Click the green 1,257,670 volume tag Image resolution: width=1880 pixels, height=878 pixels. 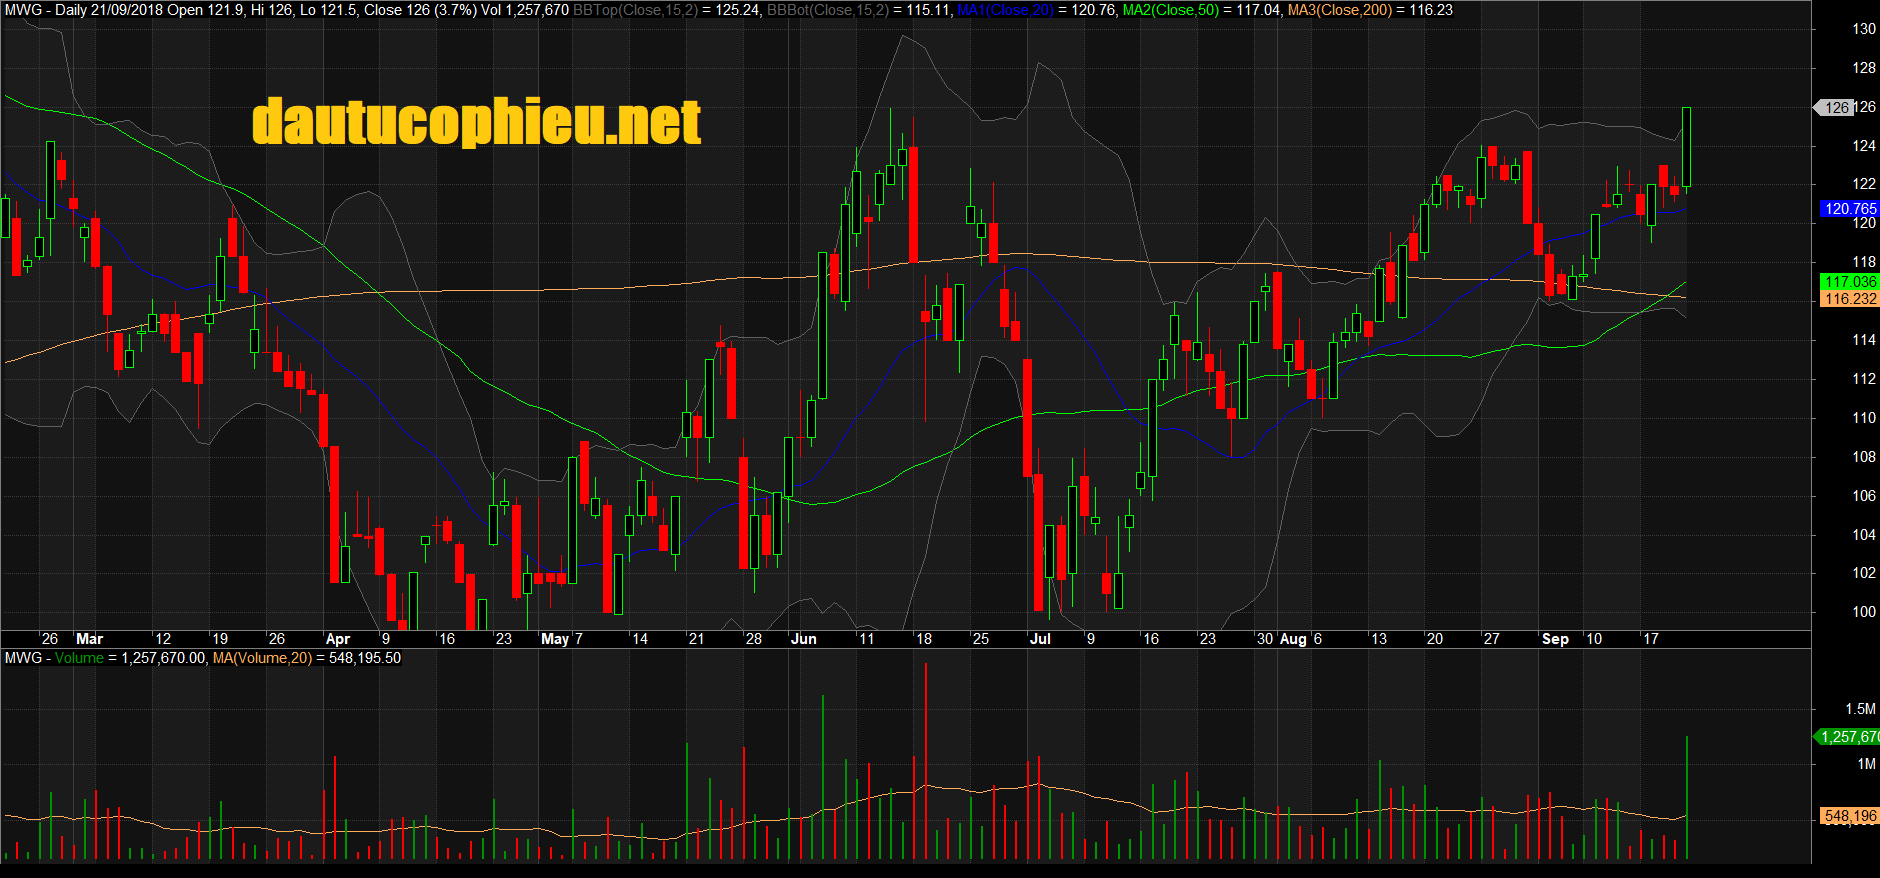(1849, 737)
